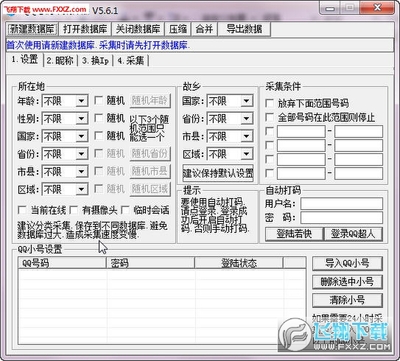Tick the 当前在线 checkbox
This screenshot has width=400, height=361.
(22, 210)
